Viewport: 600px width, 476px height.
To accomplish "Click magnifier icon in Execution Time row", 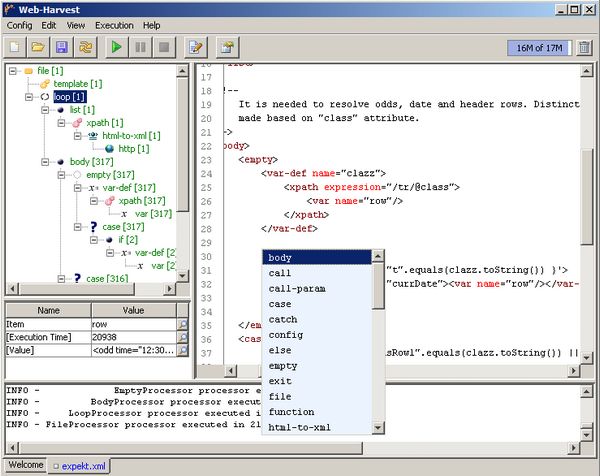I will pos(183,337).
